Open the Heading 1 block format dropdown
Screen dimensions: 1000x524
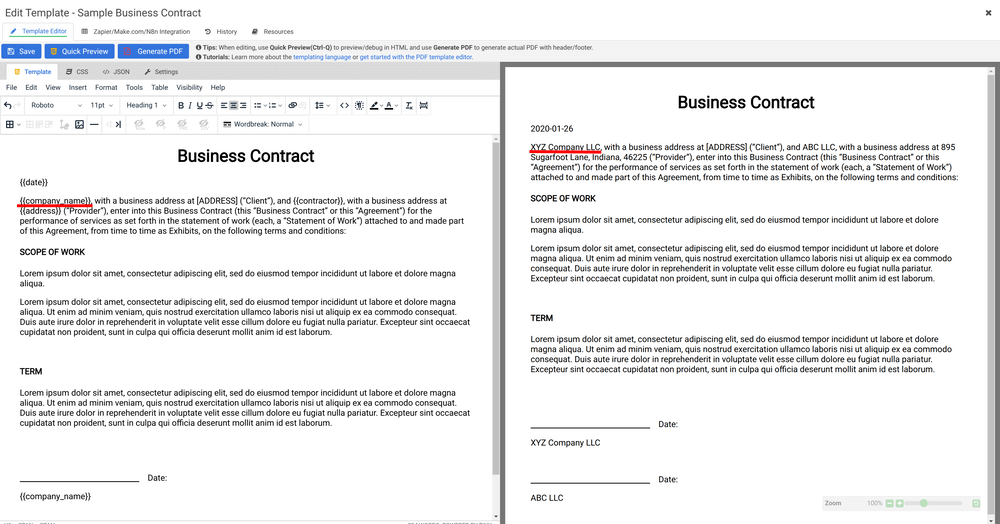(x=146, y=105)
